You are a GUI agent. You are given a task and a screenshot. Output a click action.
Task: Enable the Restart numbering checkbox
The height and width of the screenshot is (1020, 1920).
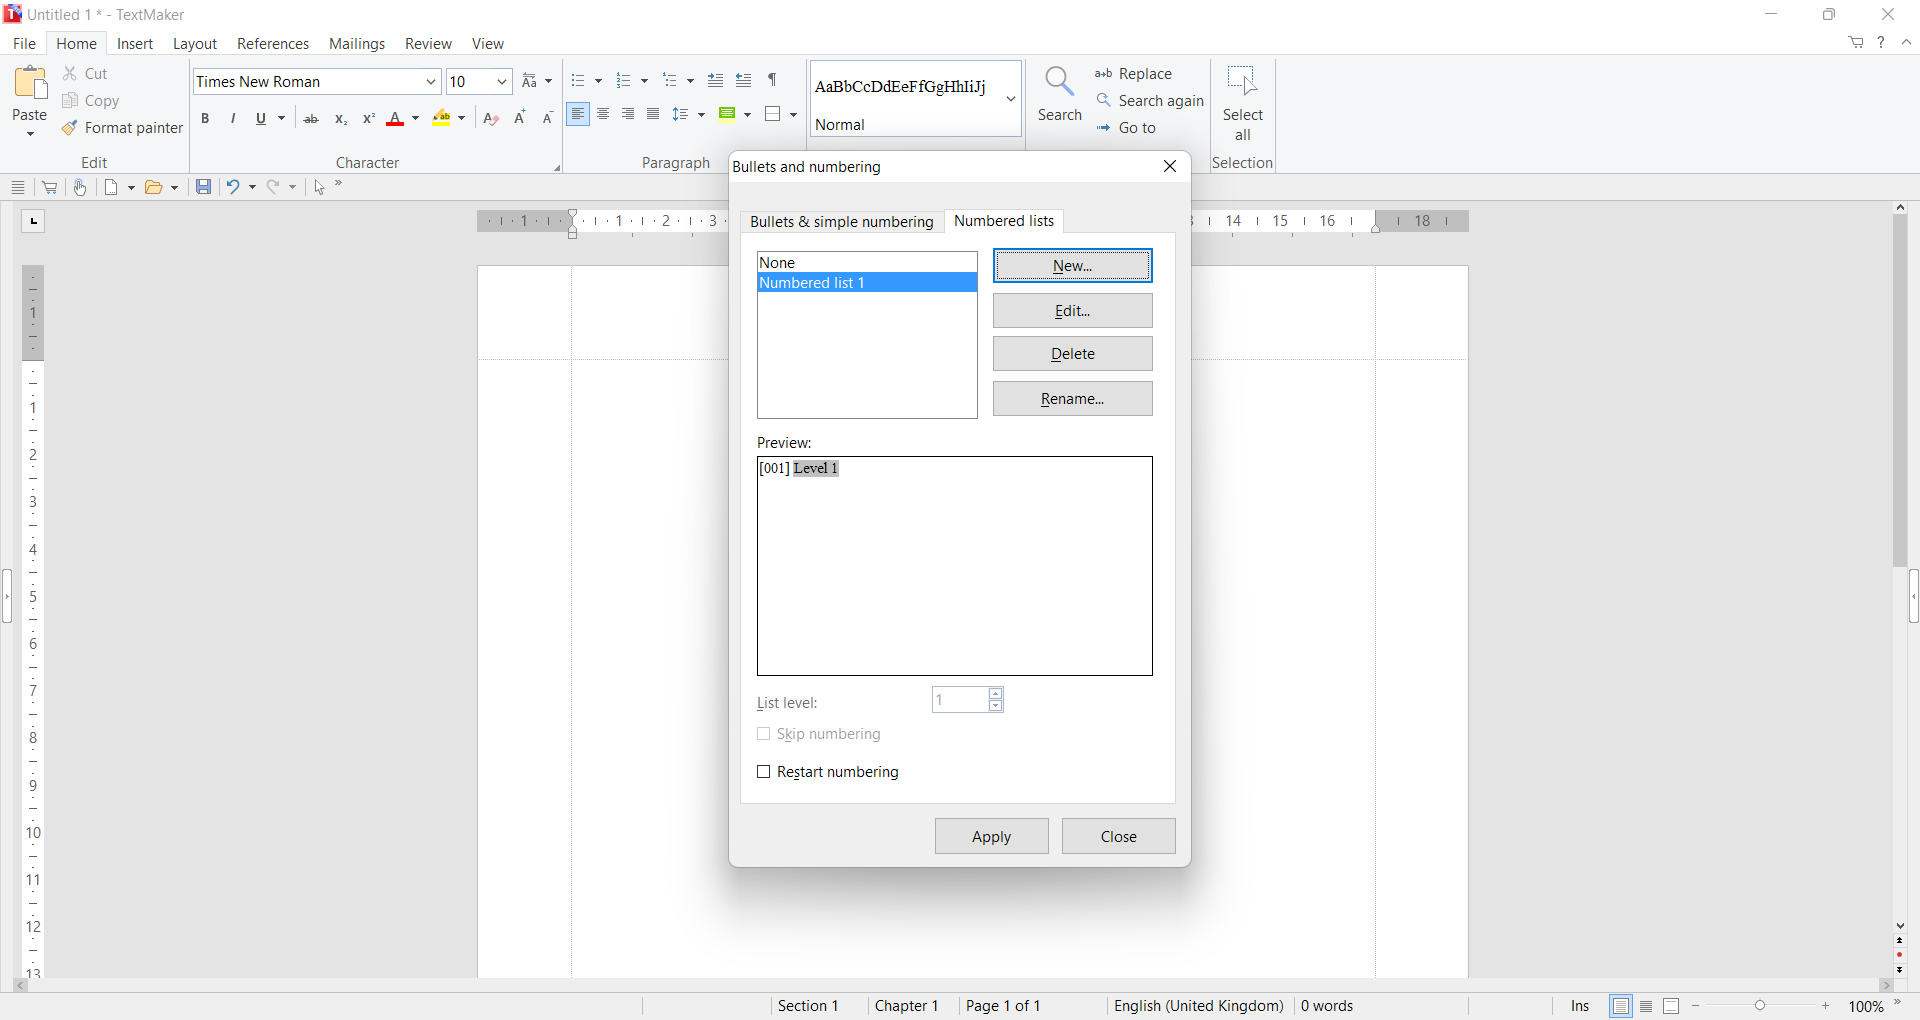click(764, 773)
